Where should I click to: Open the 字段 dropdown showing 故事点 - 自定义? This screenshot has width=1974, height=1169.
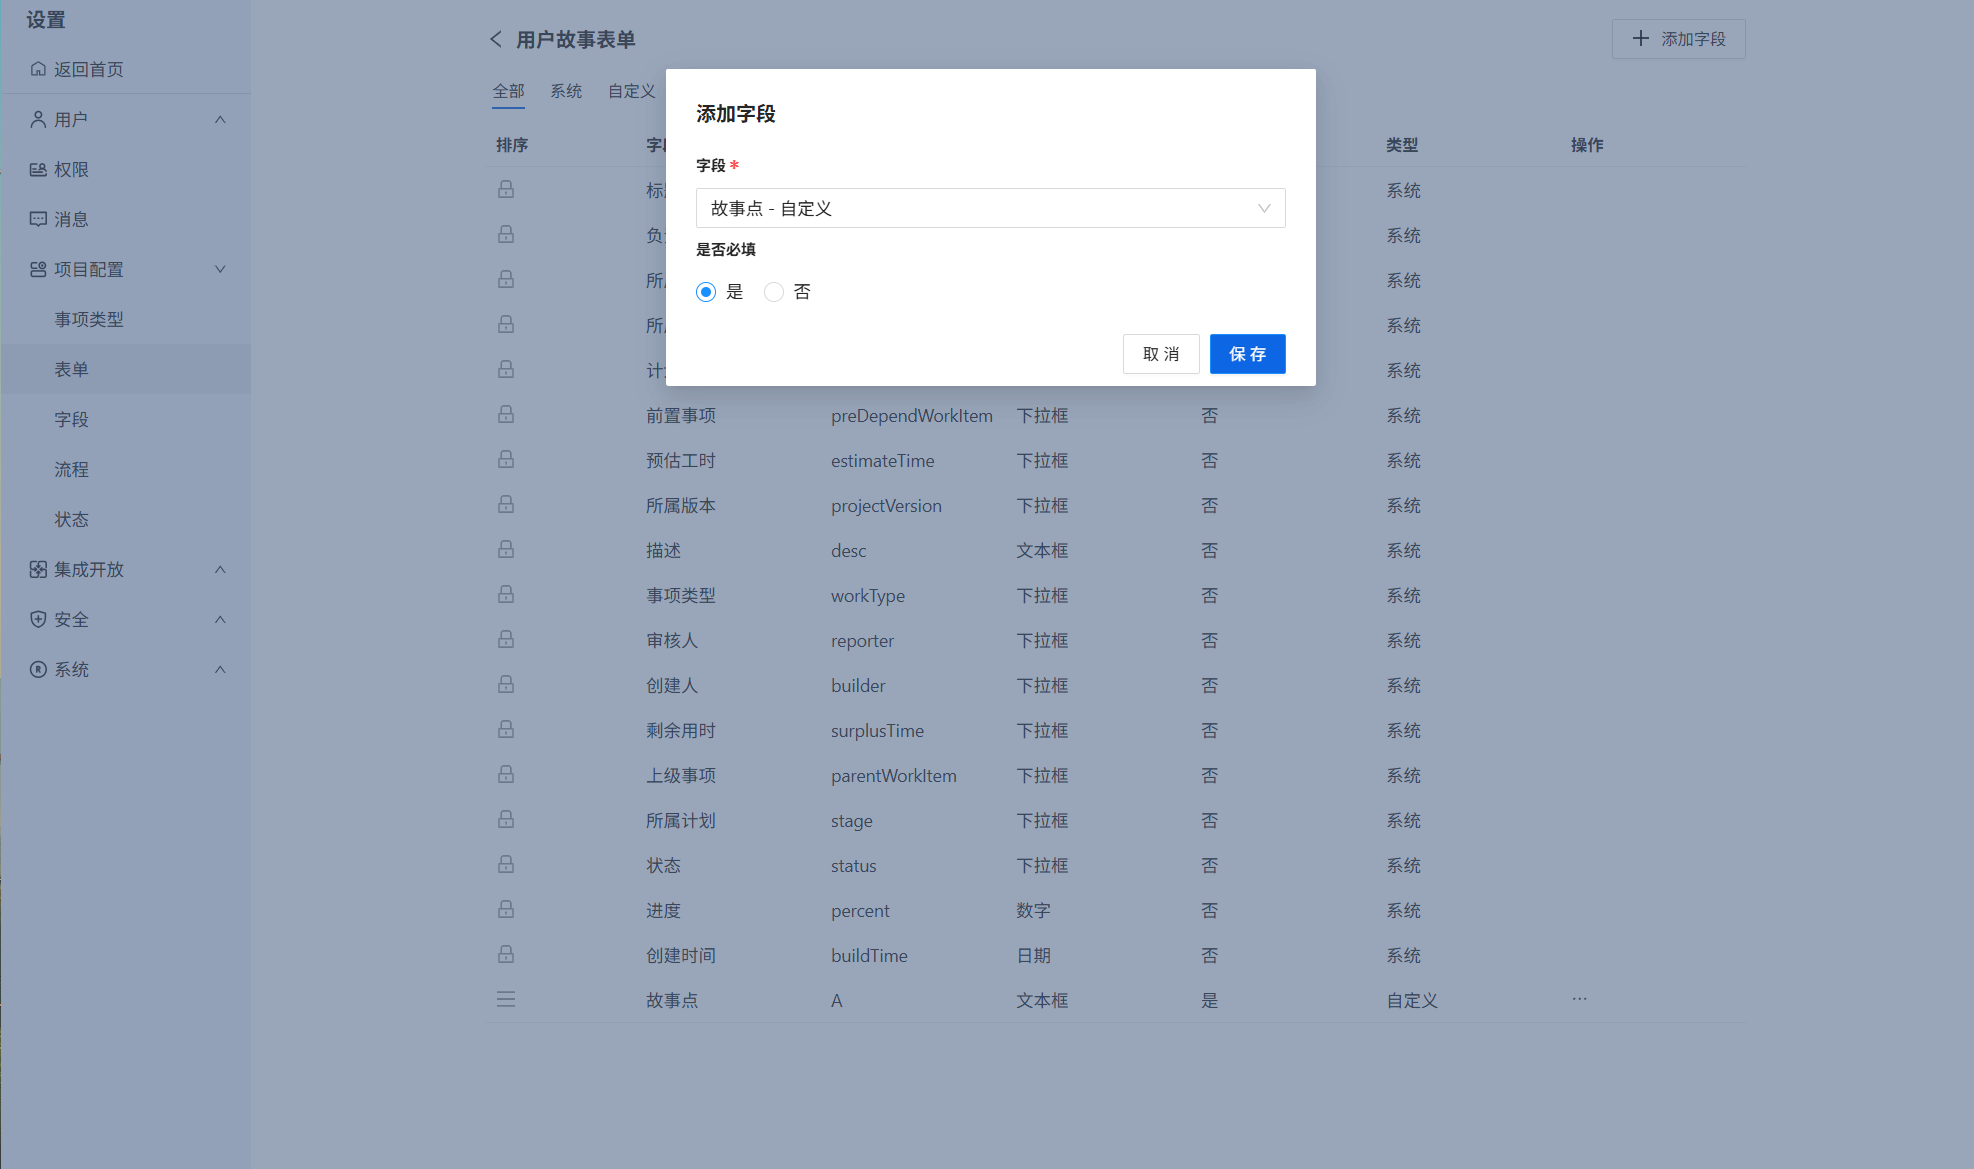click(x=990, y=208)
